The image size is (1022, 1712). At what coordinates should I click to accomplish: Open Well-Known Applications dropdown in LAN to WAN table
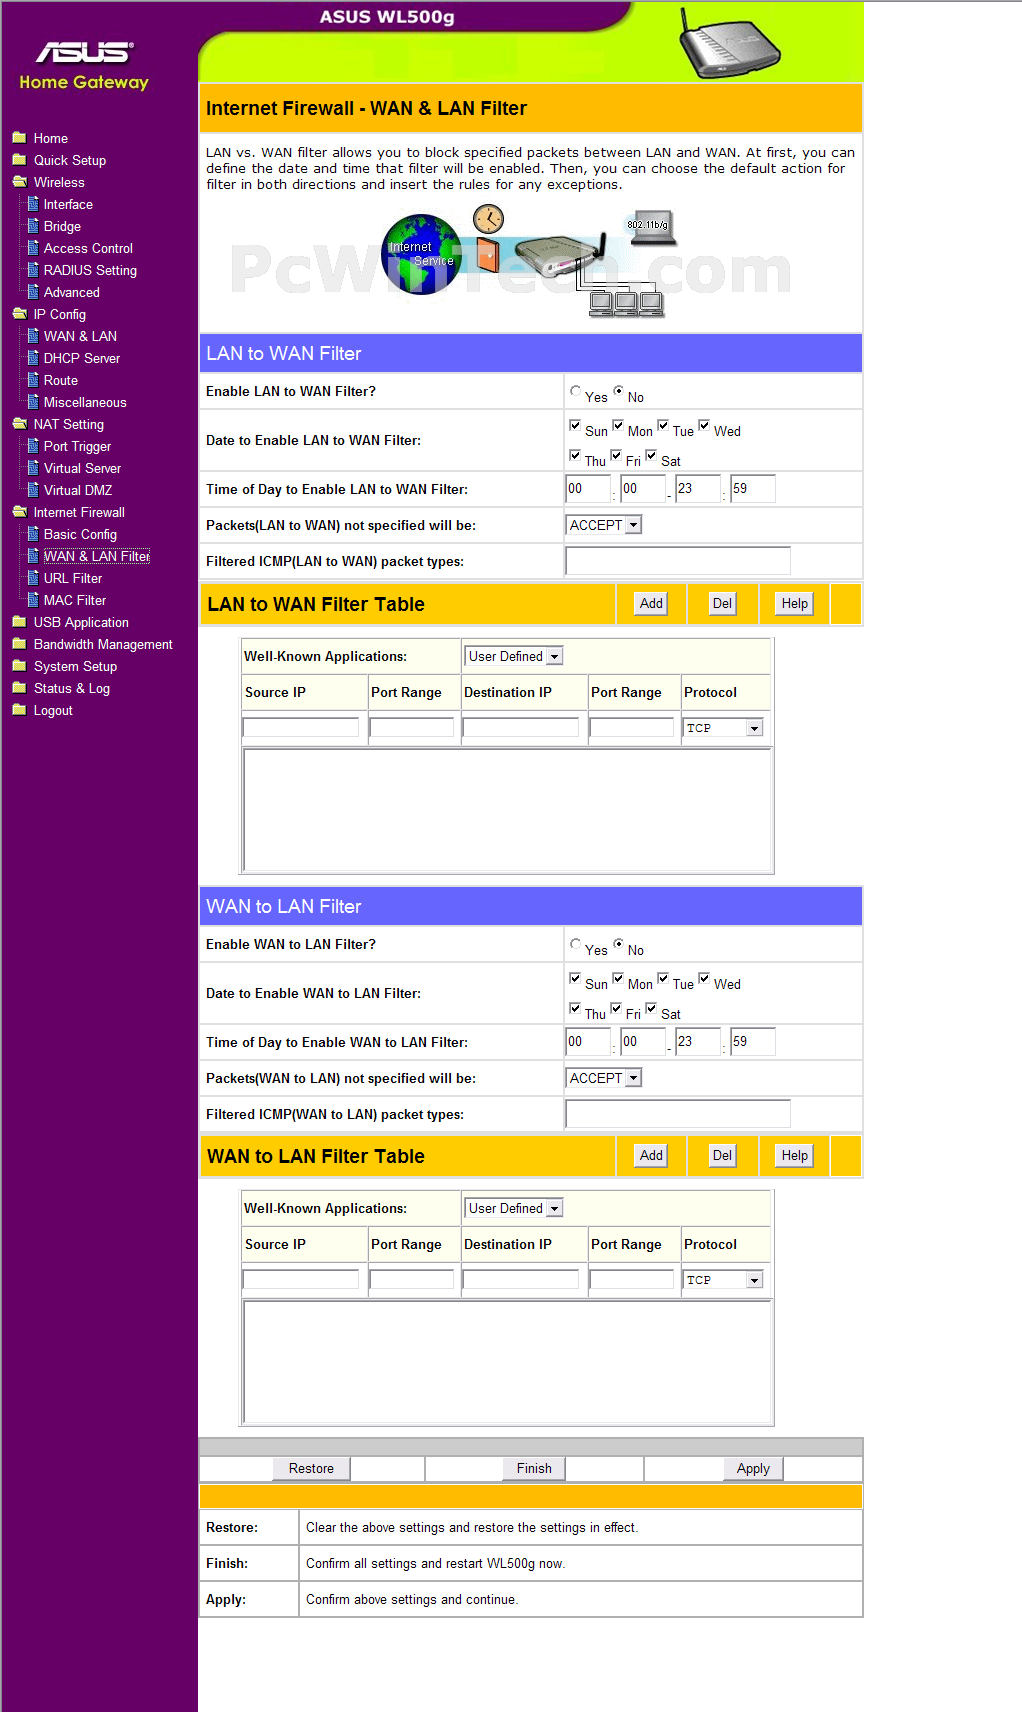tap(514, 656)
